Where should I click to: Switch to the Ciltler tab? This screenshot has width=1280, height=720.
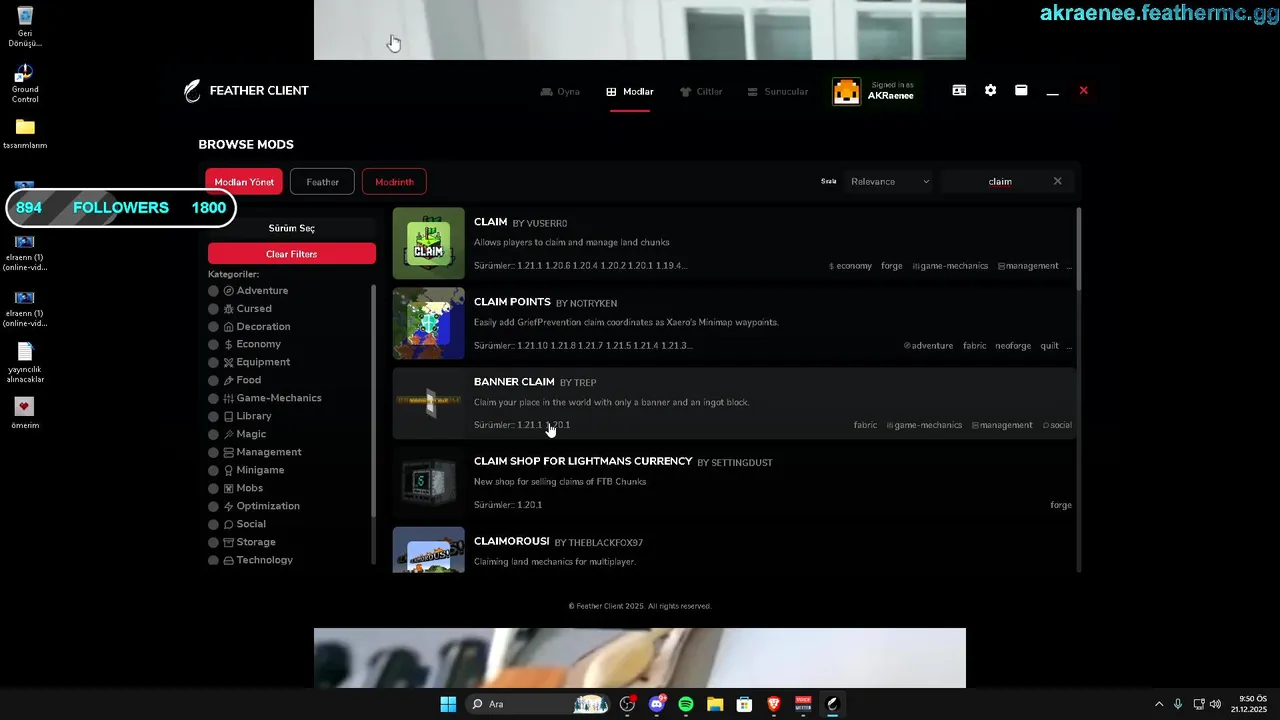(x=701, y=92)
